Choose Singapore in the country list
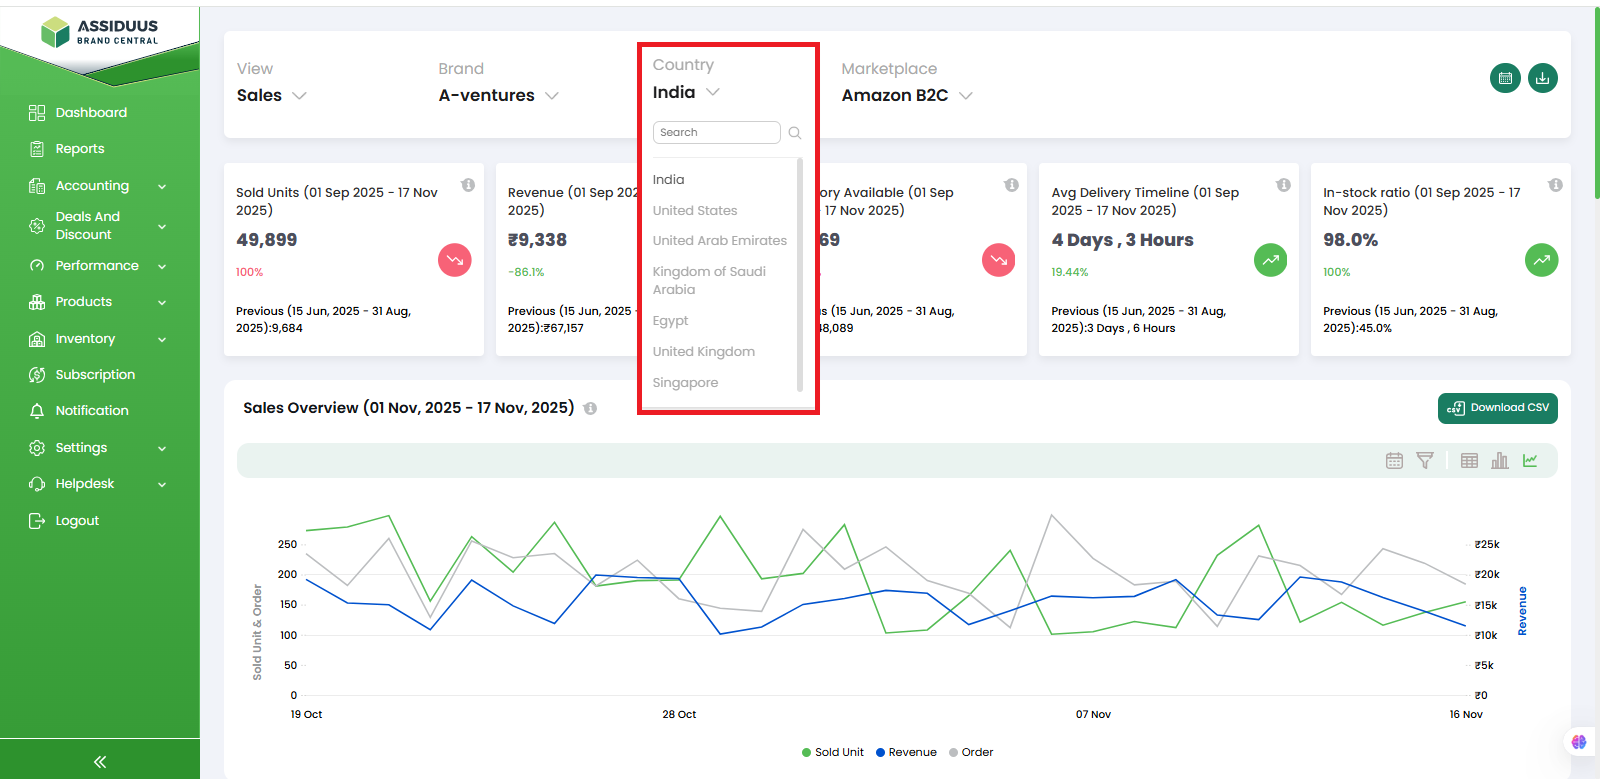Viewport: 1600px width, 779px height. (x=685, y=383)
